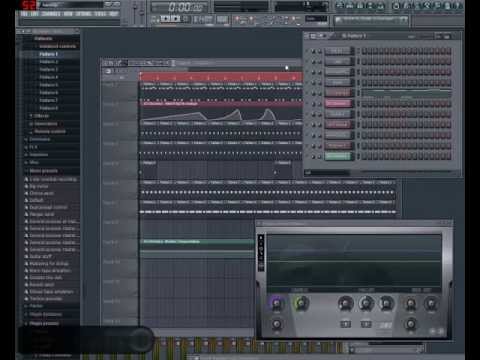This screenshot has height=360, width=480.
Task: Click the first step of the green channel
Action: pyautogui.click(x=364, y=156)
